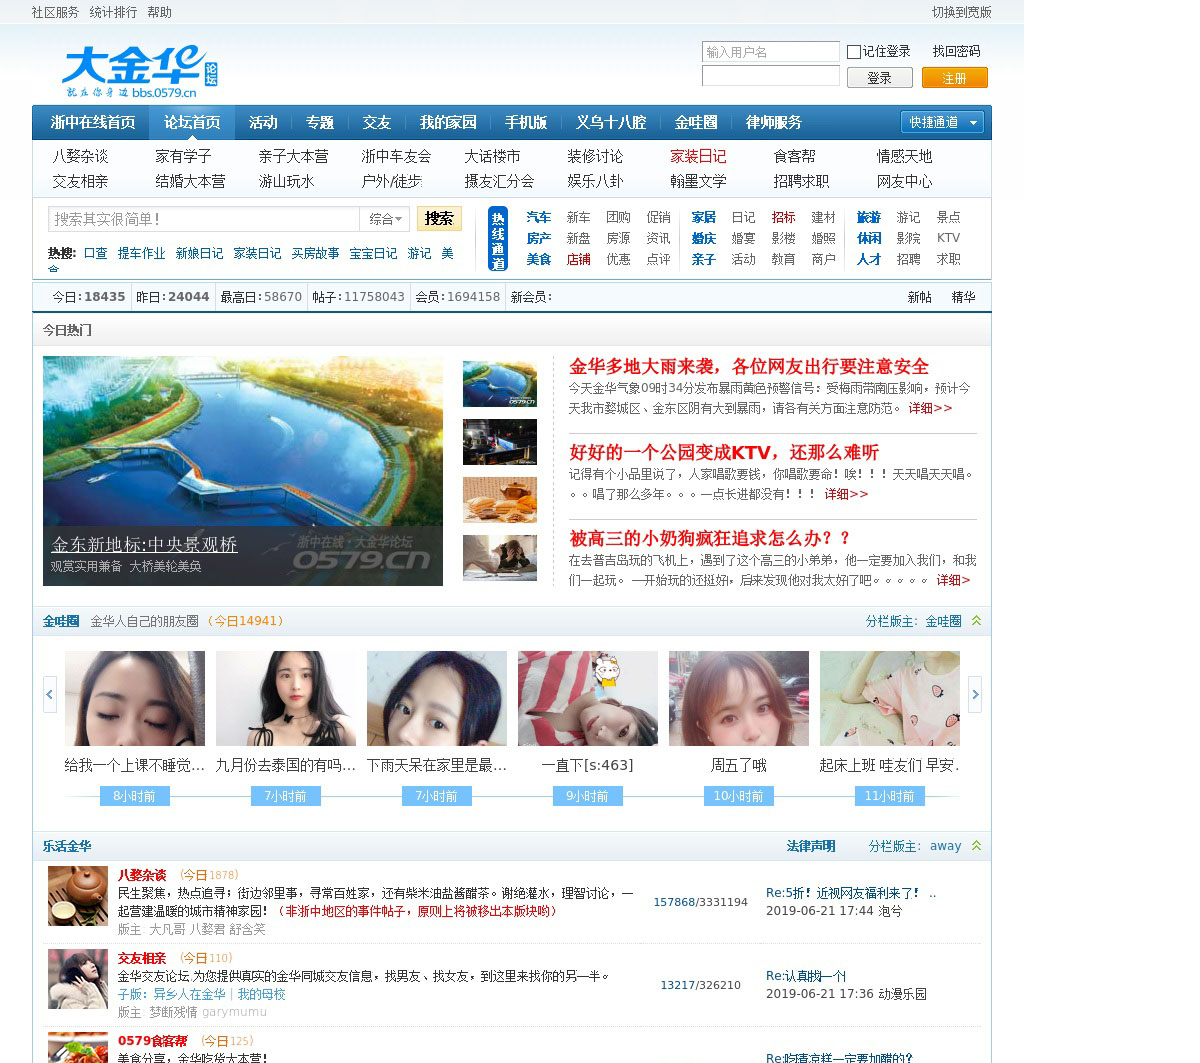The height and width of the screenshot is (1063, 1200).
Task: Enable the 记住登录 checkbox
Action: [x=854, y=52]
